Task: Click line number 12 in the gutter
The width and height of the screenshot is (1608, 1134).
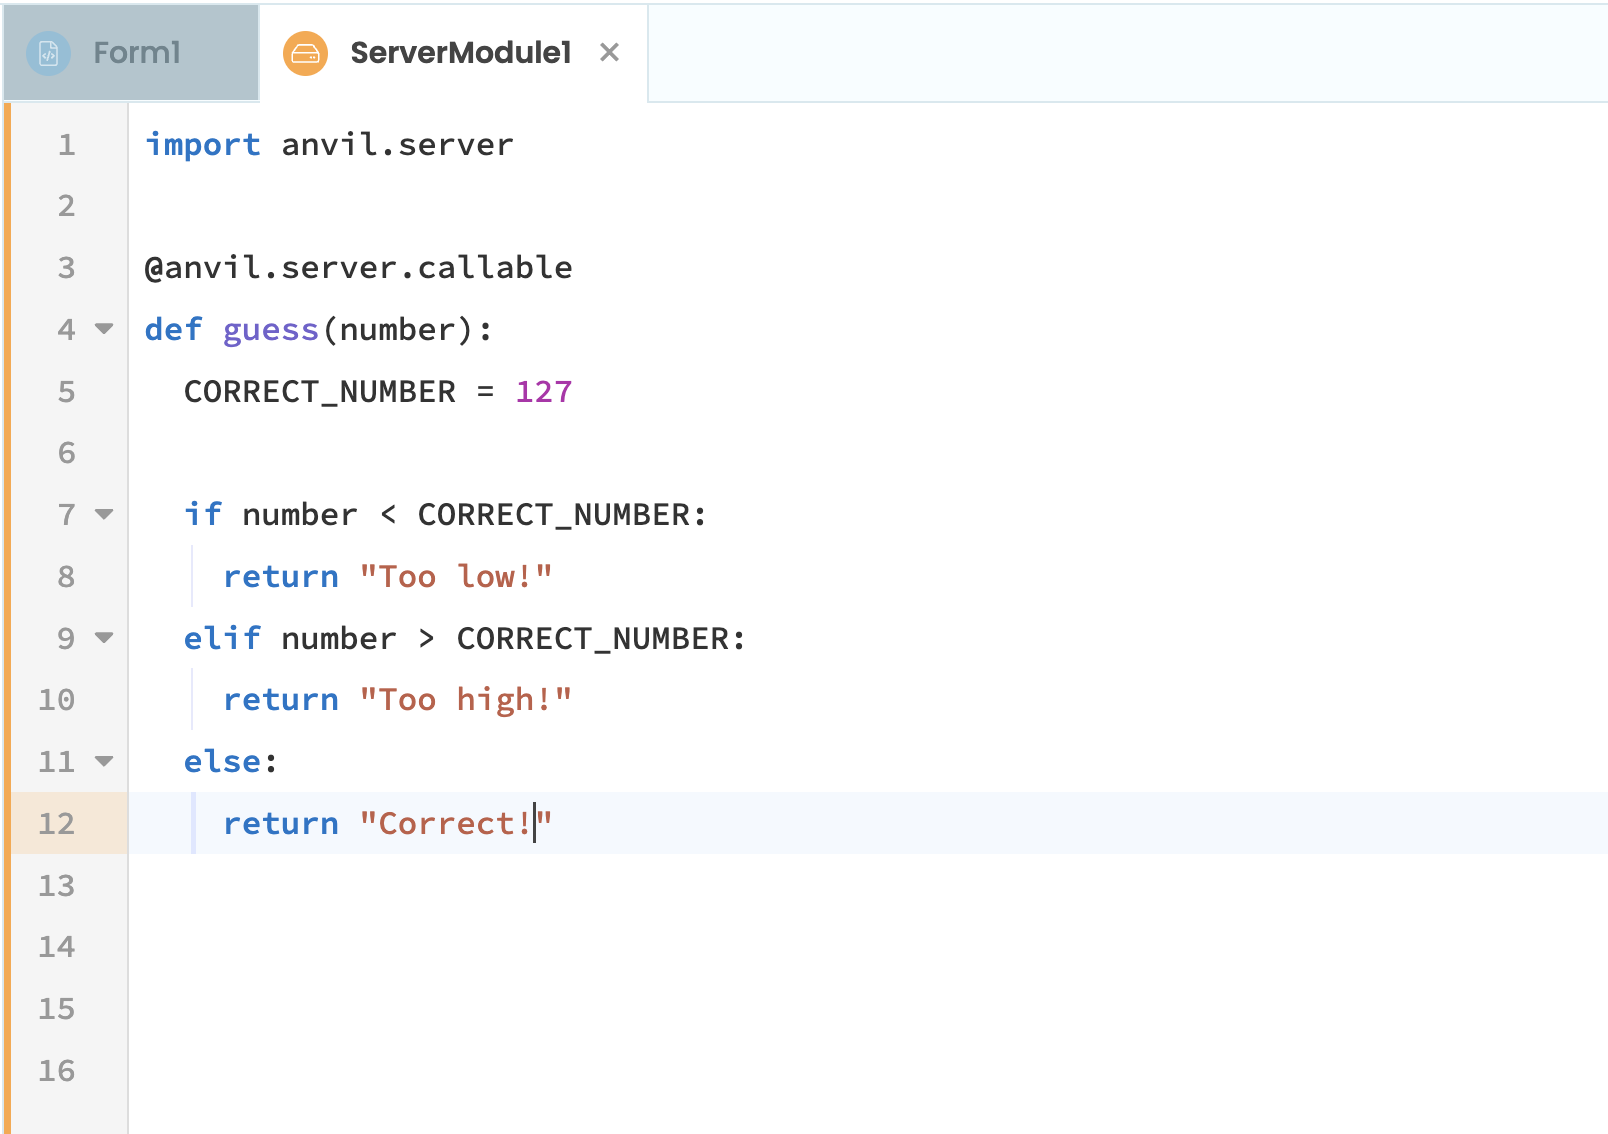Action: [x=57, y=824]
